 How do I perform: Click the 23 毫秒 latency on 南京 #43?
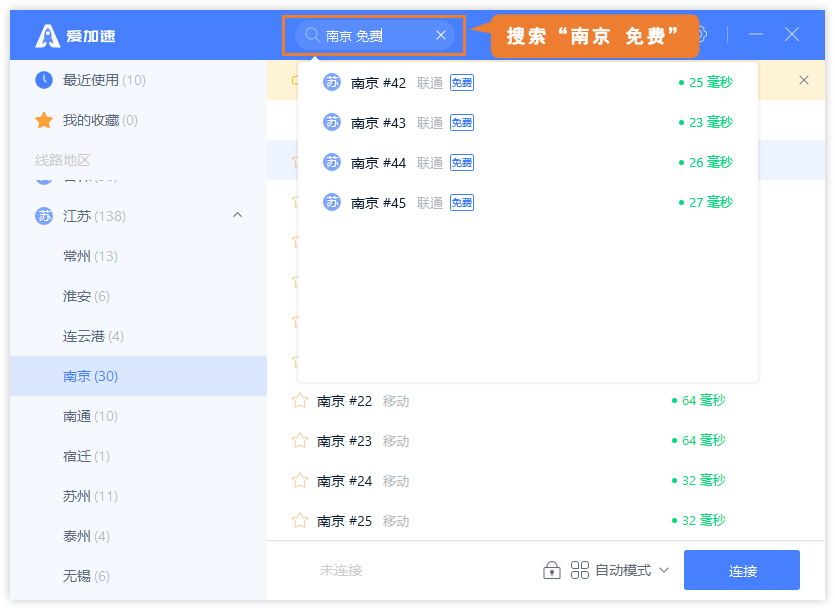click(x=706, y=122)
